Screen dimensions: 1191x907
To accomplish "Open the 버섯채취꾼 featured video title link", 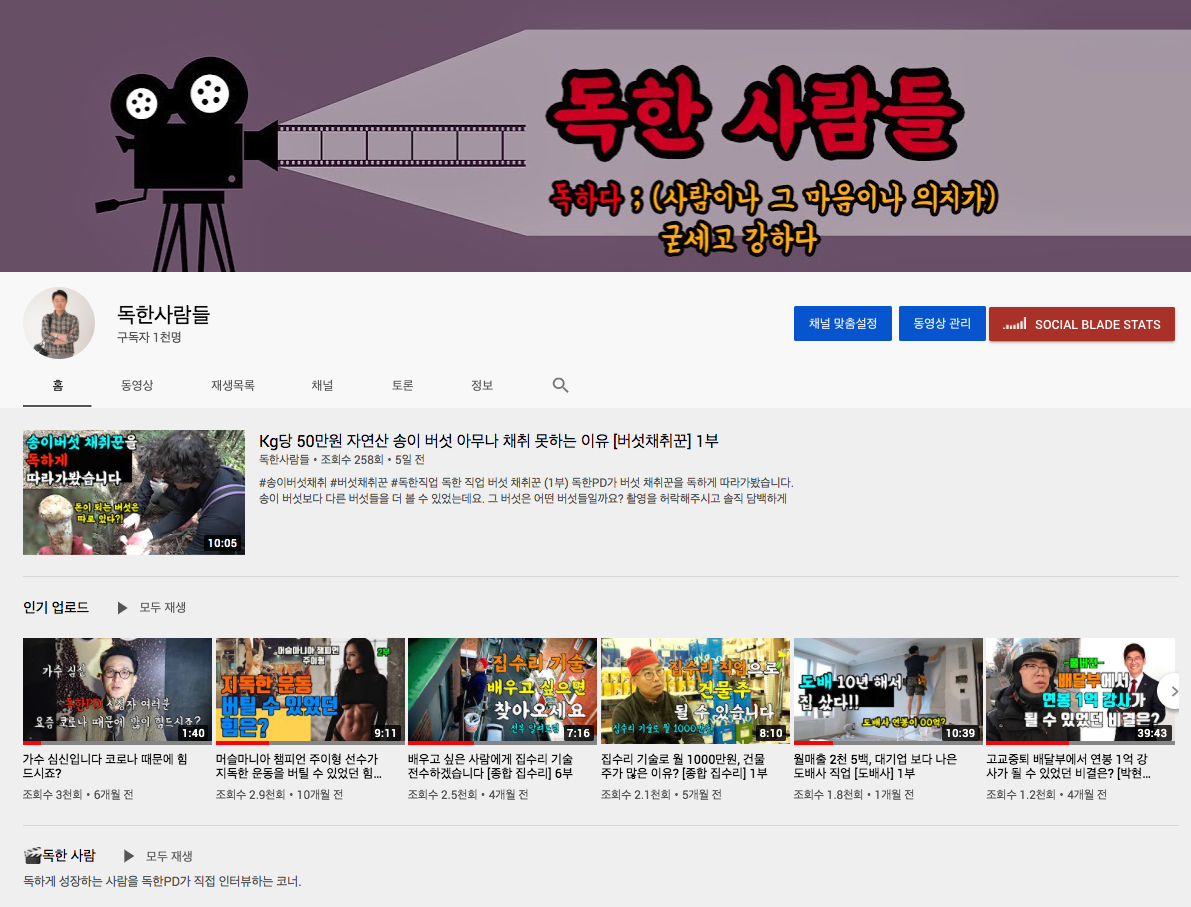I will tap(487, 440).
